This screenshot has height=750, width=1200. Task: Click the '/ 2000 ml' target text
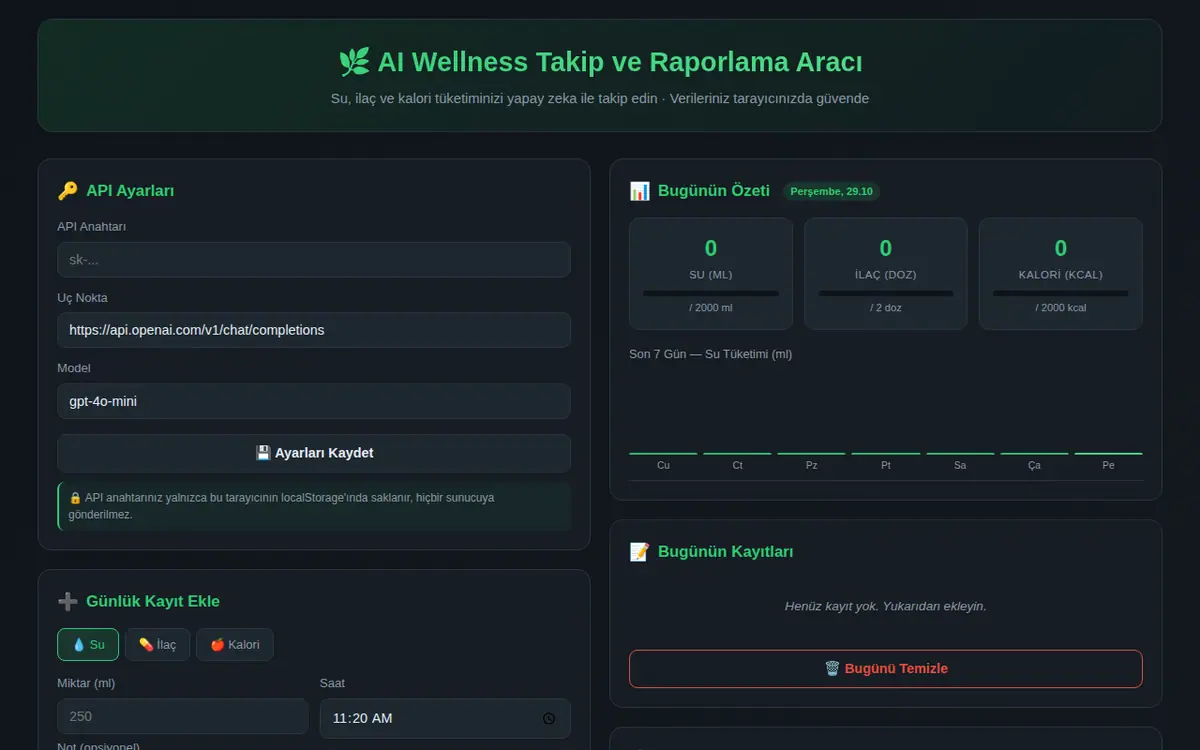click(x=711, y=308)
